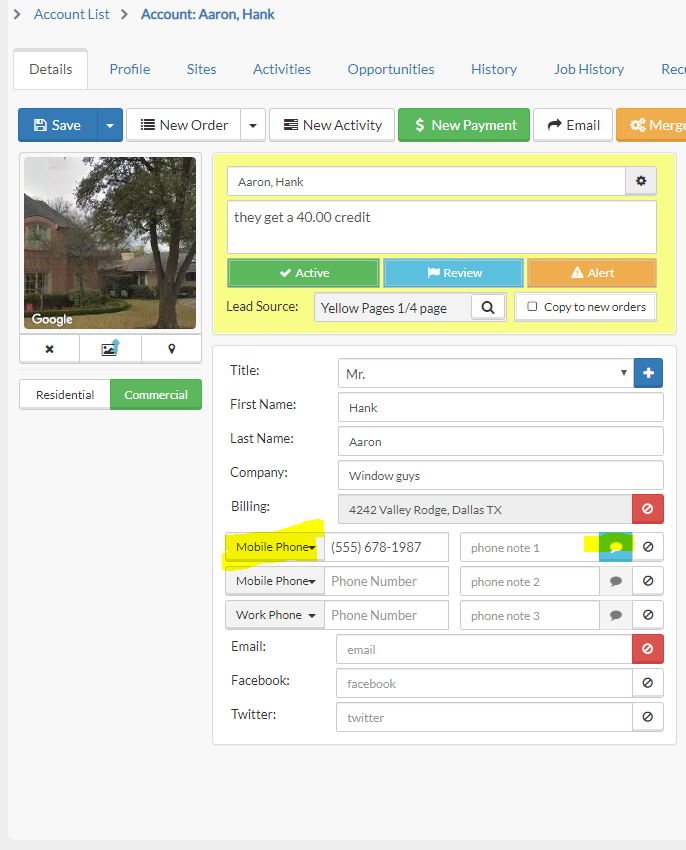Remove photo with the X icon
The width and height of the screenshot is (686, 850).
(49, 349)
